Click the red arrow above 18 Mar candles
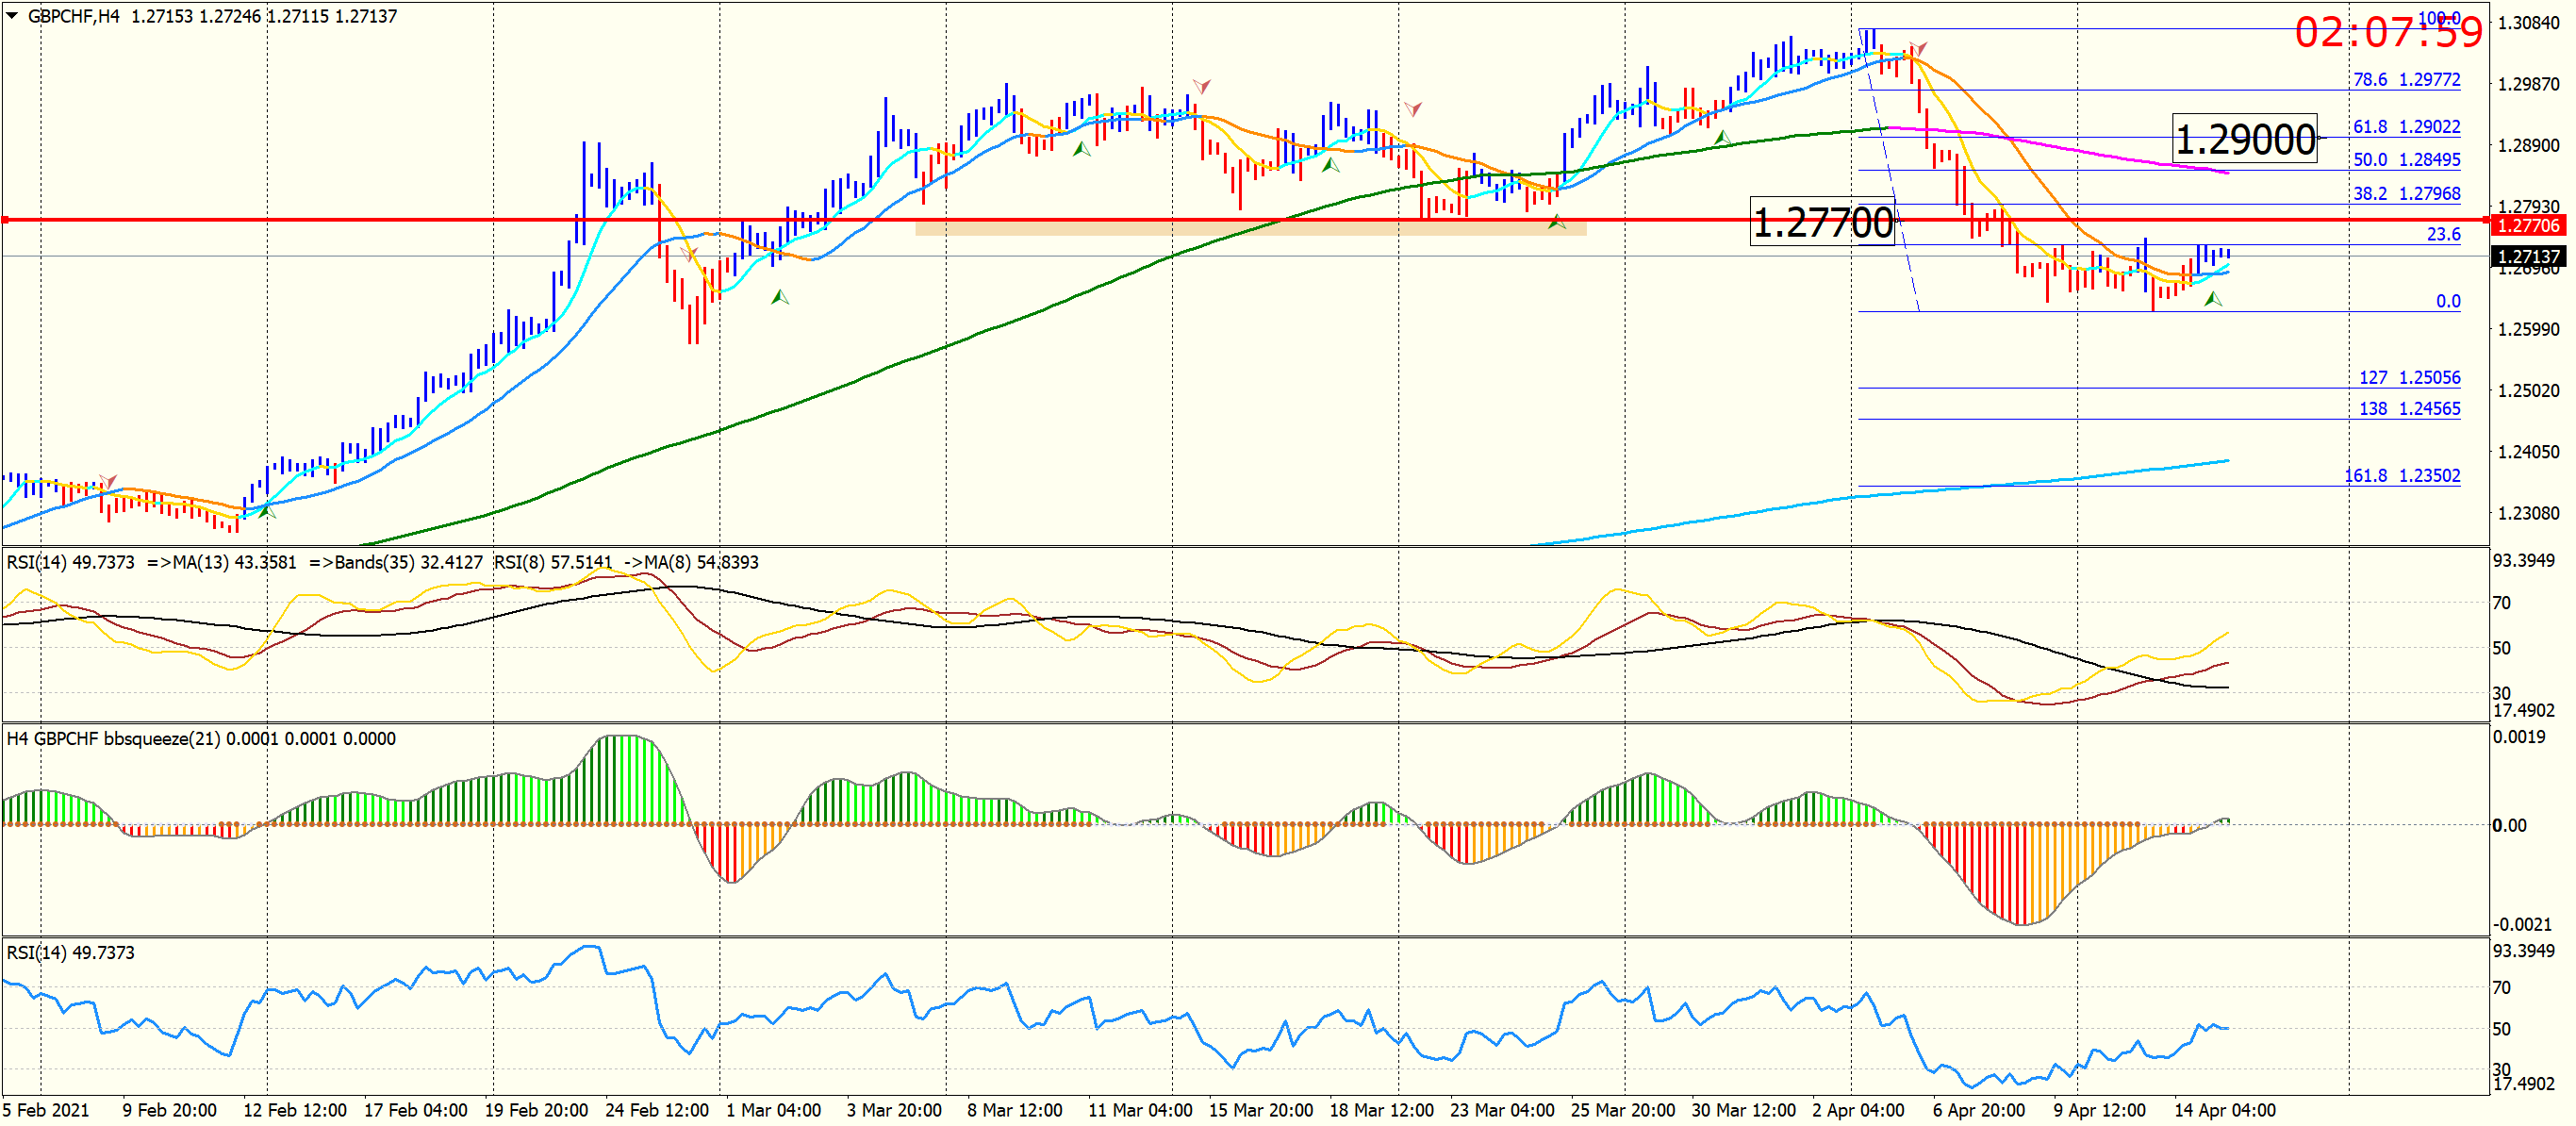 [x=1412, y=108]
